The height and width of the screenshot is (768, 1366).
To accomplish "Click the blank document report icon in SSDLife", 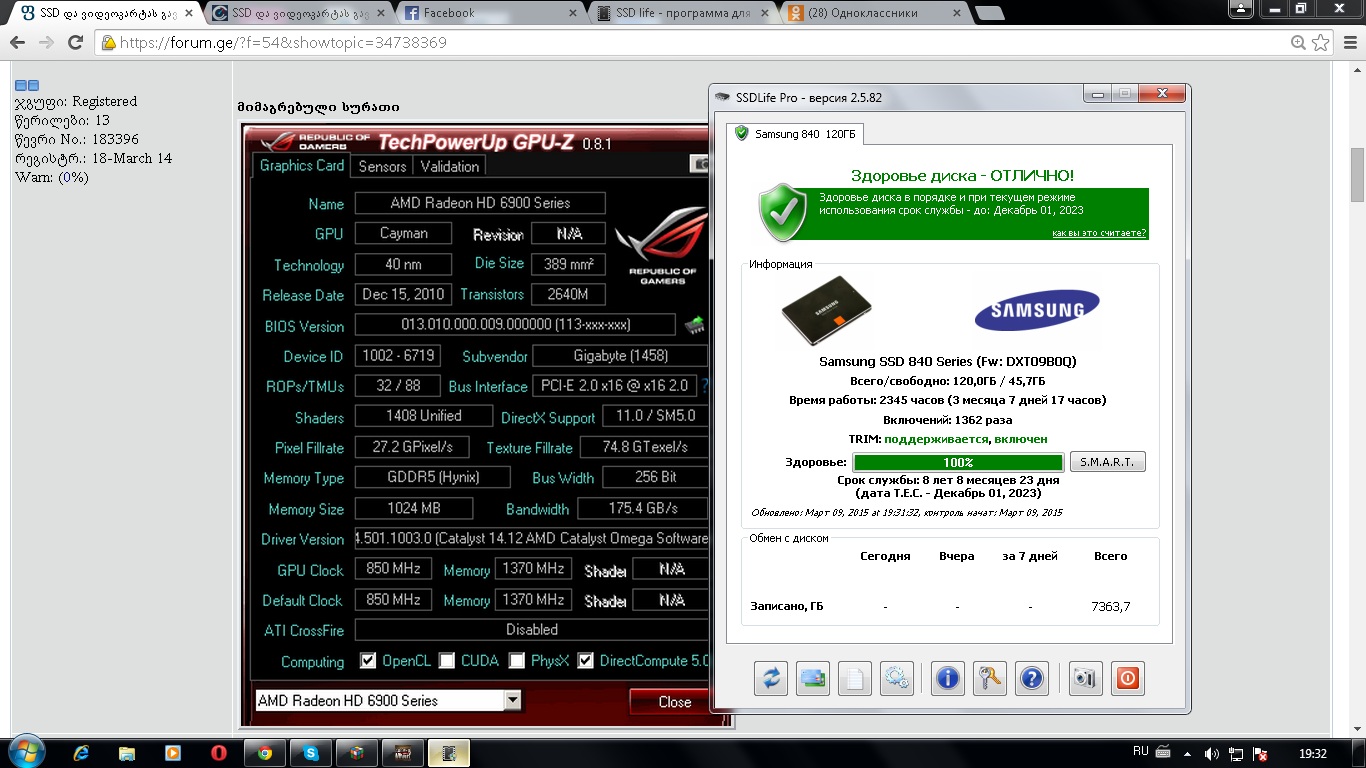I will coord(855,679).
